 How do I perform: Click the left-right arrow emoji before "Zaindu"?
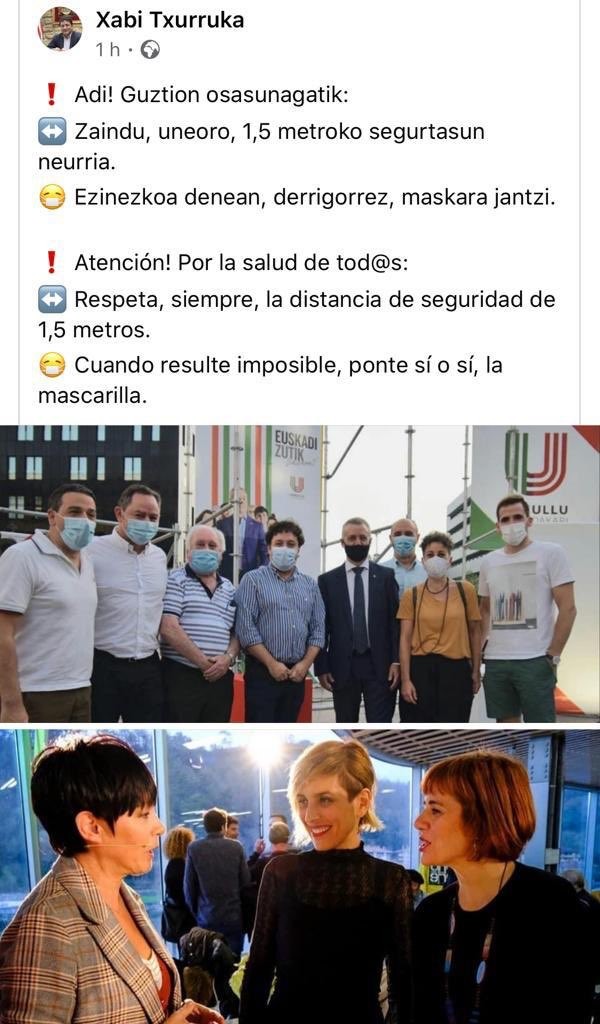pos(52,131)
